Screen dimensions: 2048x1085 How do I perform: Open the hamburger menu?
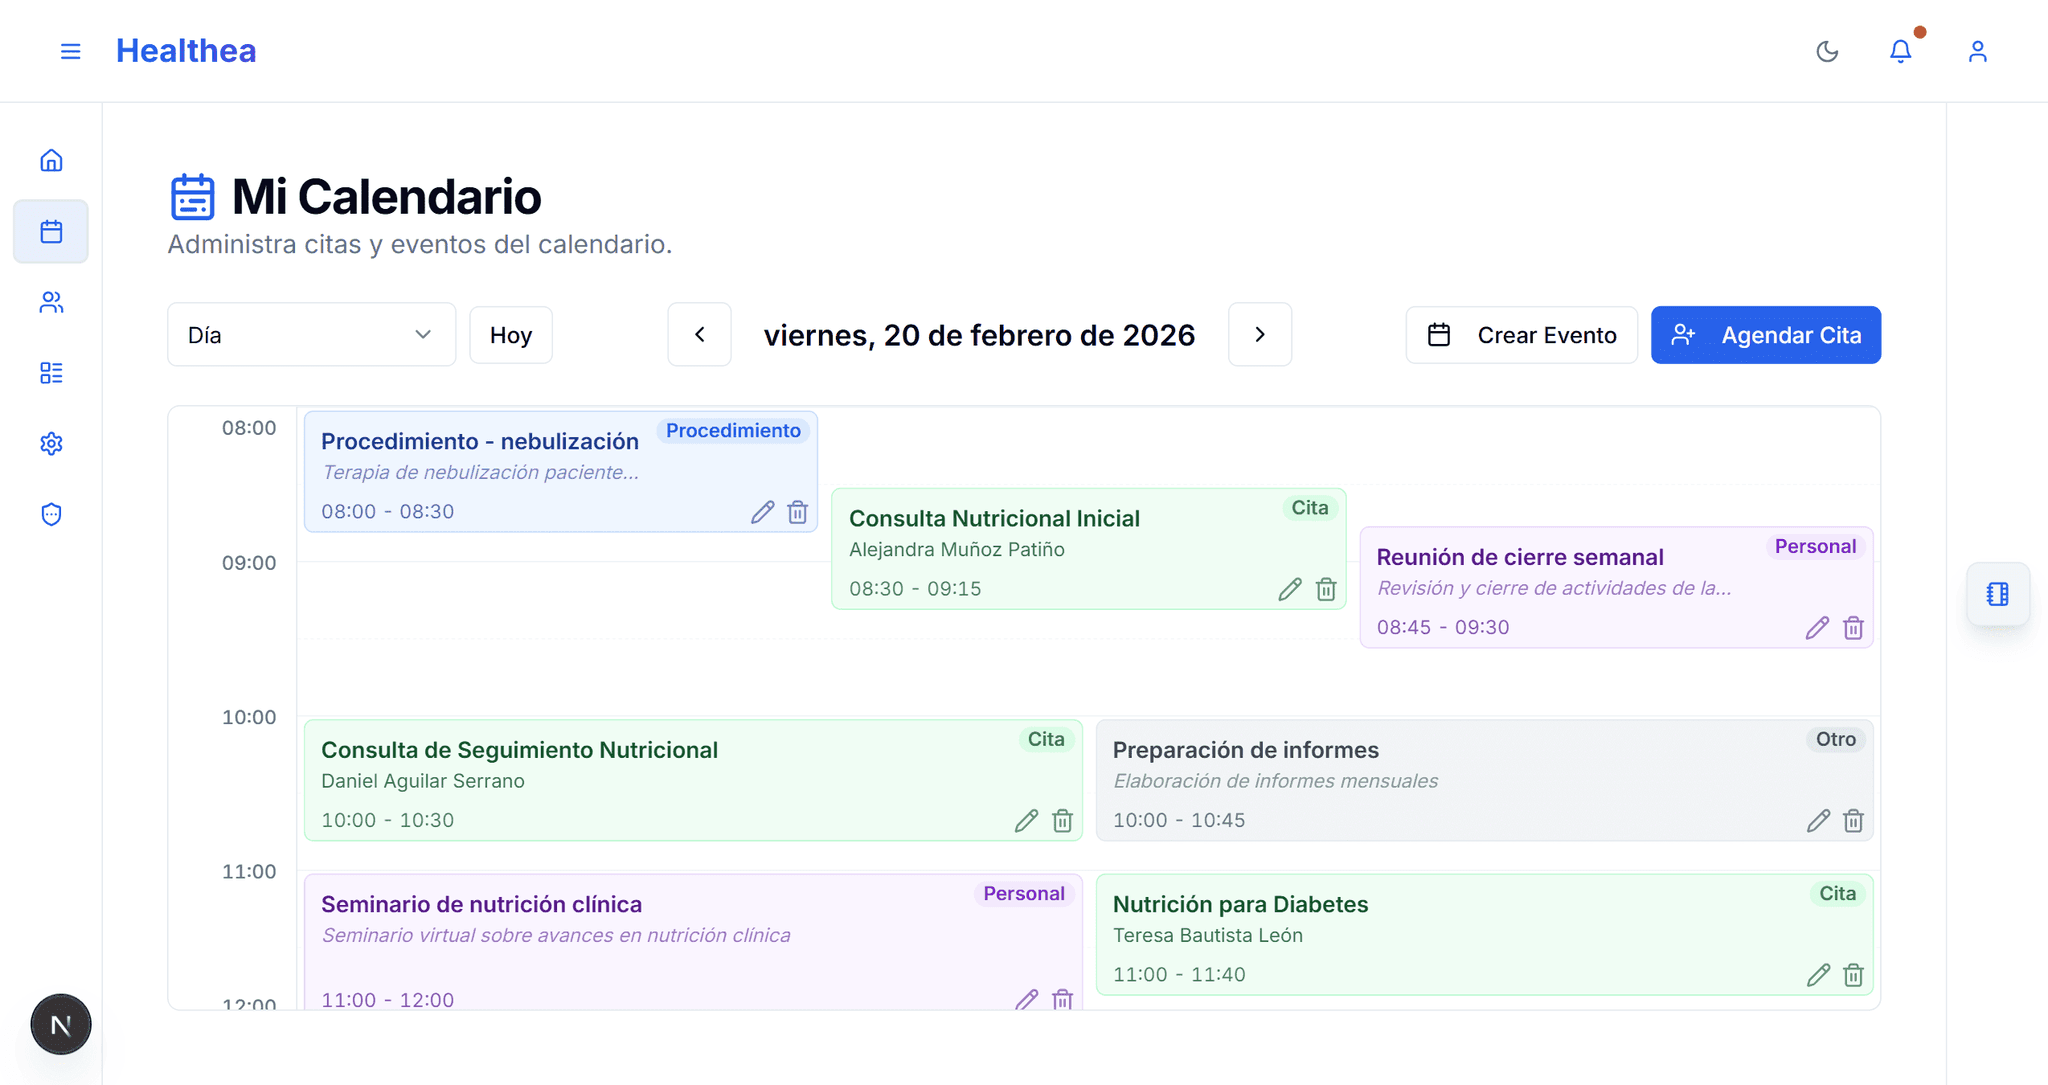(70, 51)
